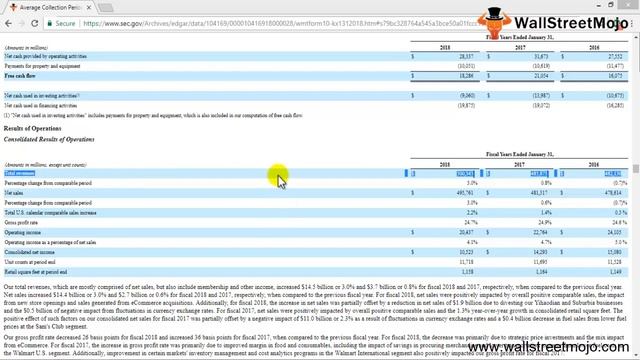This screenshot has height=360, width=640.
Task: Close the Average Collection Period tab
Action: (89, 7)
